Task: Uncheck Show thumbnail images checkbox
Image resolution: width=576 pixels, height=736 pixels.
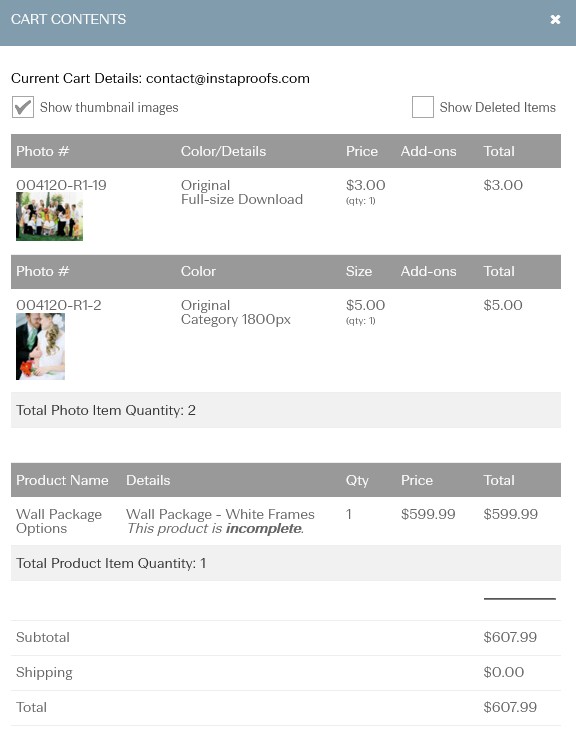Action: (x=23, y=107)
